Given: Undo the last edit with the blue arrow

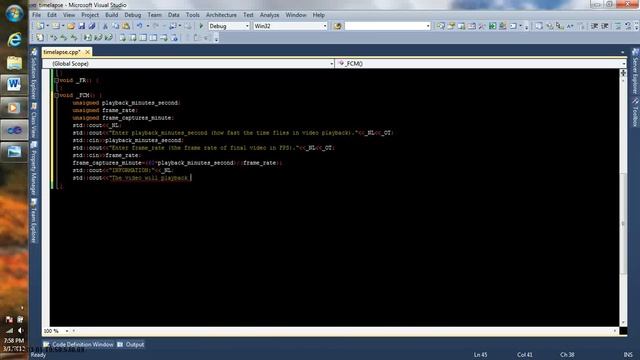Looking at the screenshot, I should [x=140, y=26].
